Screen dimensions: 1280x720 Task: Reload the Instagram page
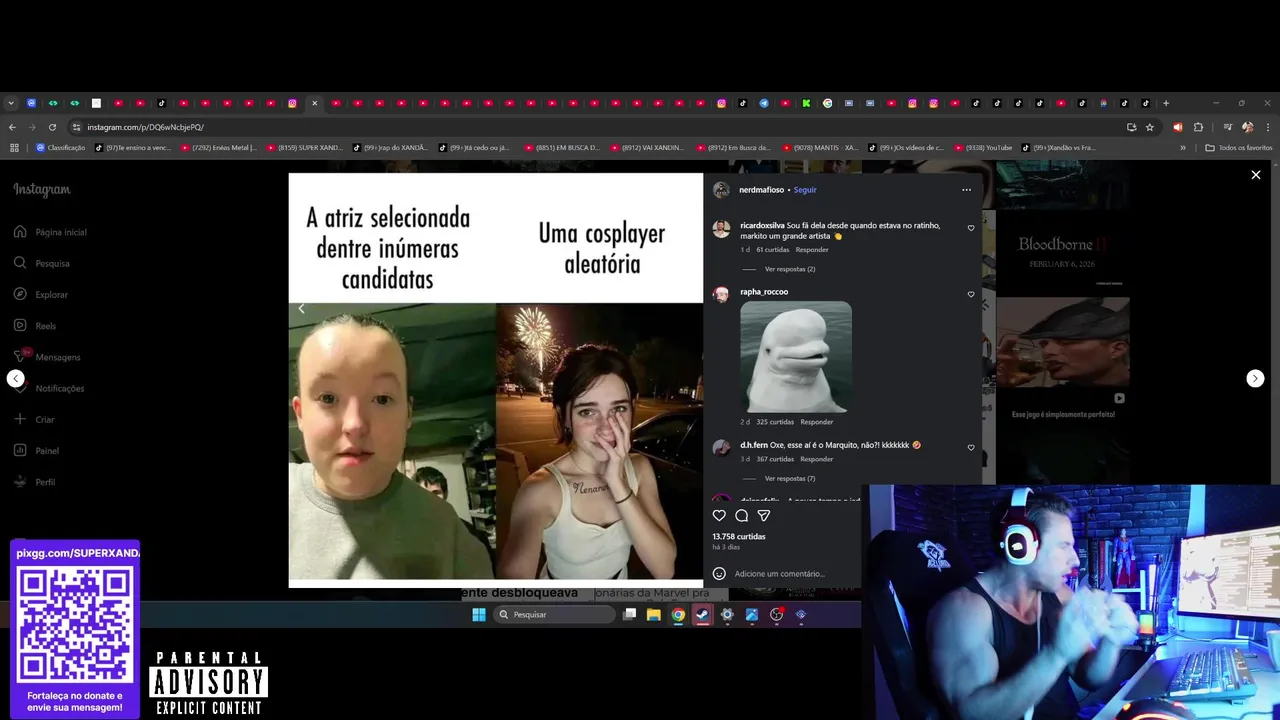pyautogui.click(x=52, y=127)
